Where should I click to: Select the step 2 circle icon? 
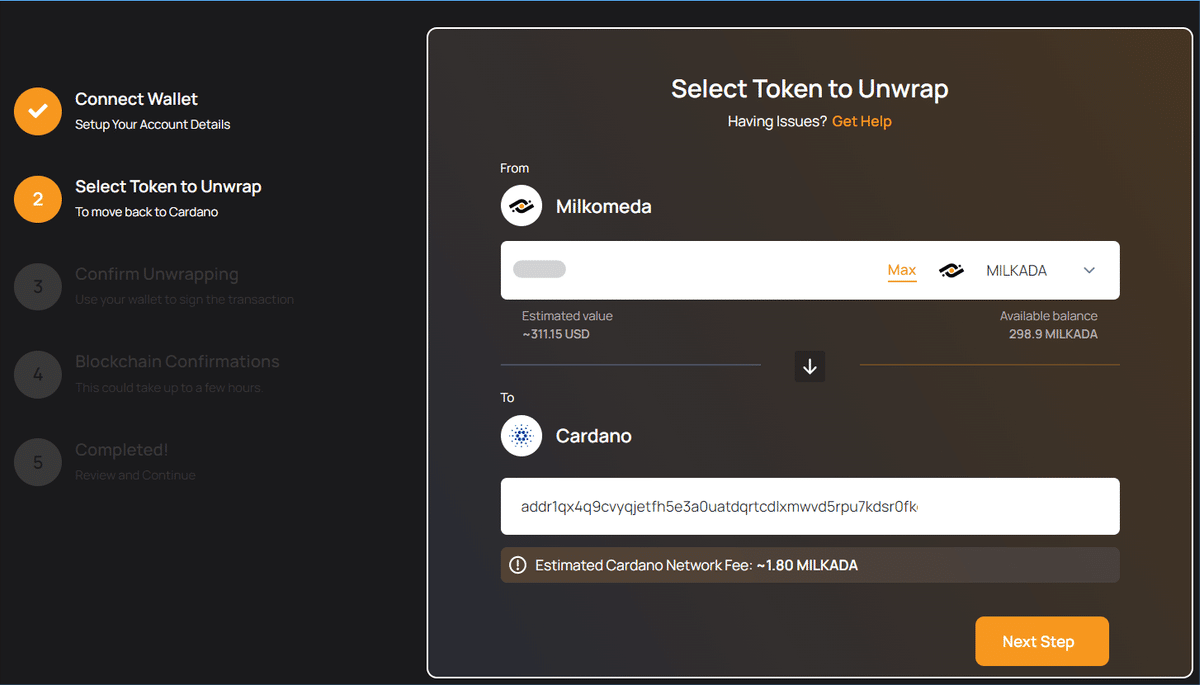tap(38, 199)
